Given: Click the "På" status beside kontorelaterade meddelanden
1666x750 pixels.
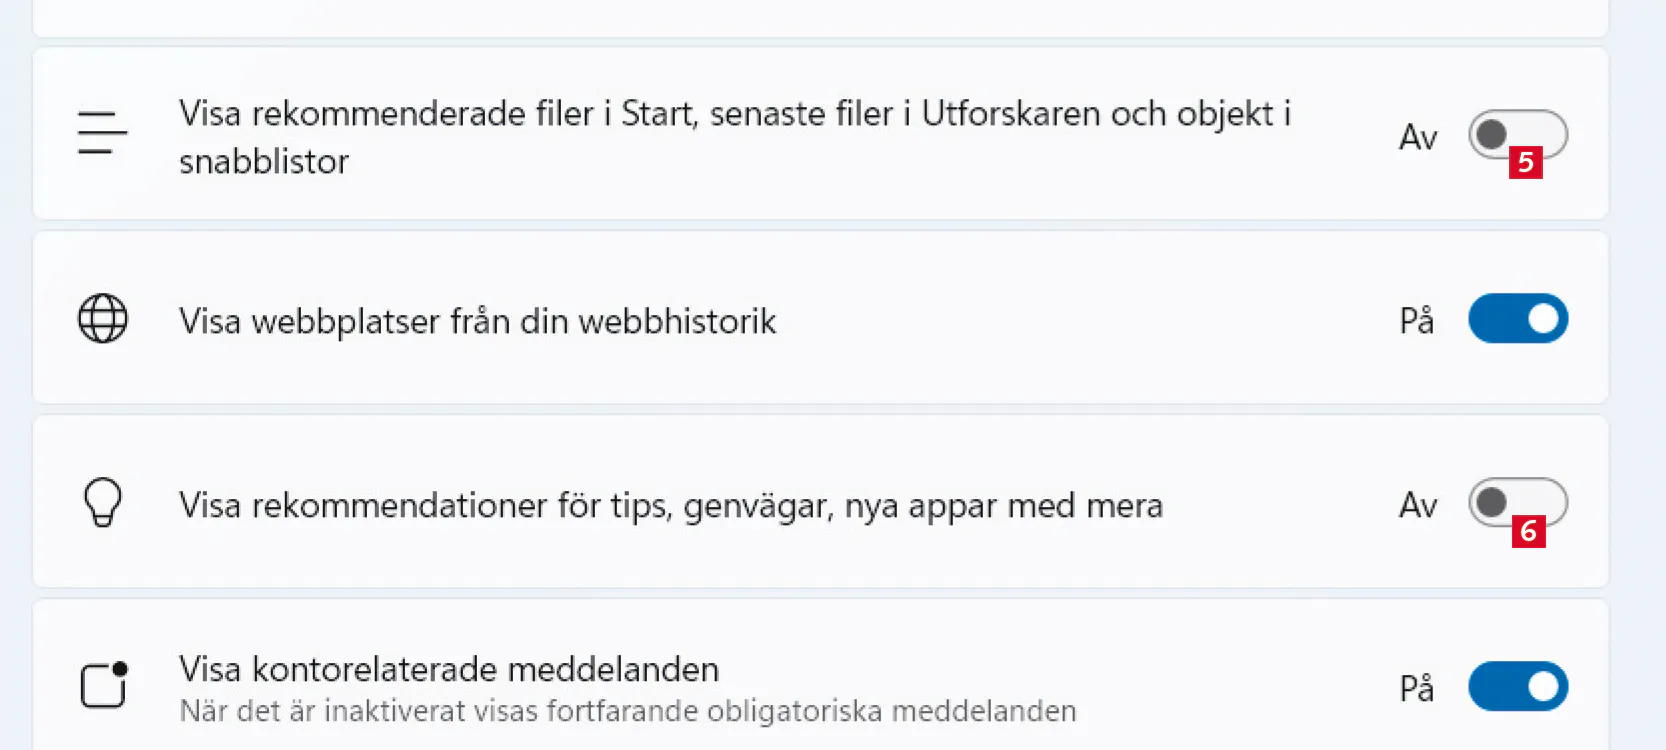Looking at the screenshot, I should click(x=1416, y=689).
